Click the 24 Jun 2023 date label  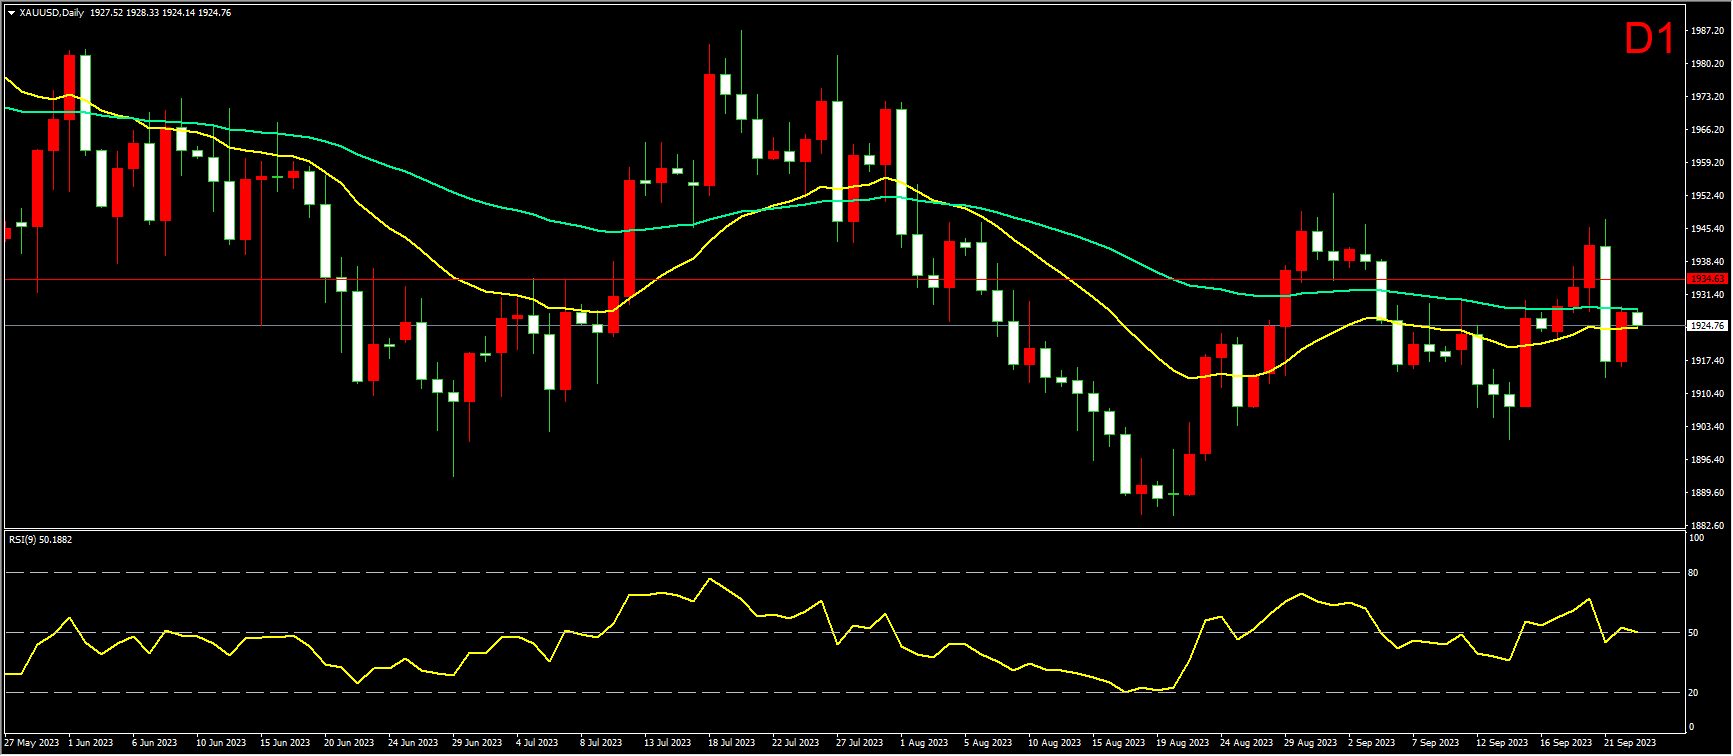point(413,743)
